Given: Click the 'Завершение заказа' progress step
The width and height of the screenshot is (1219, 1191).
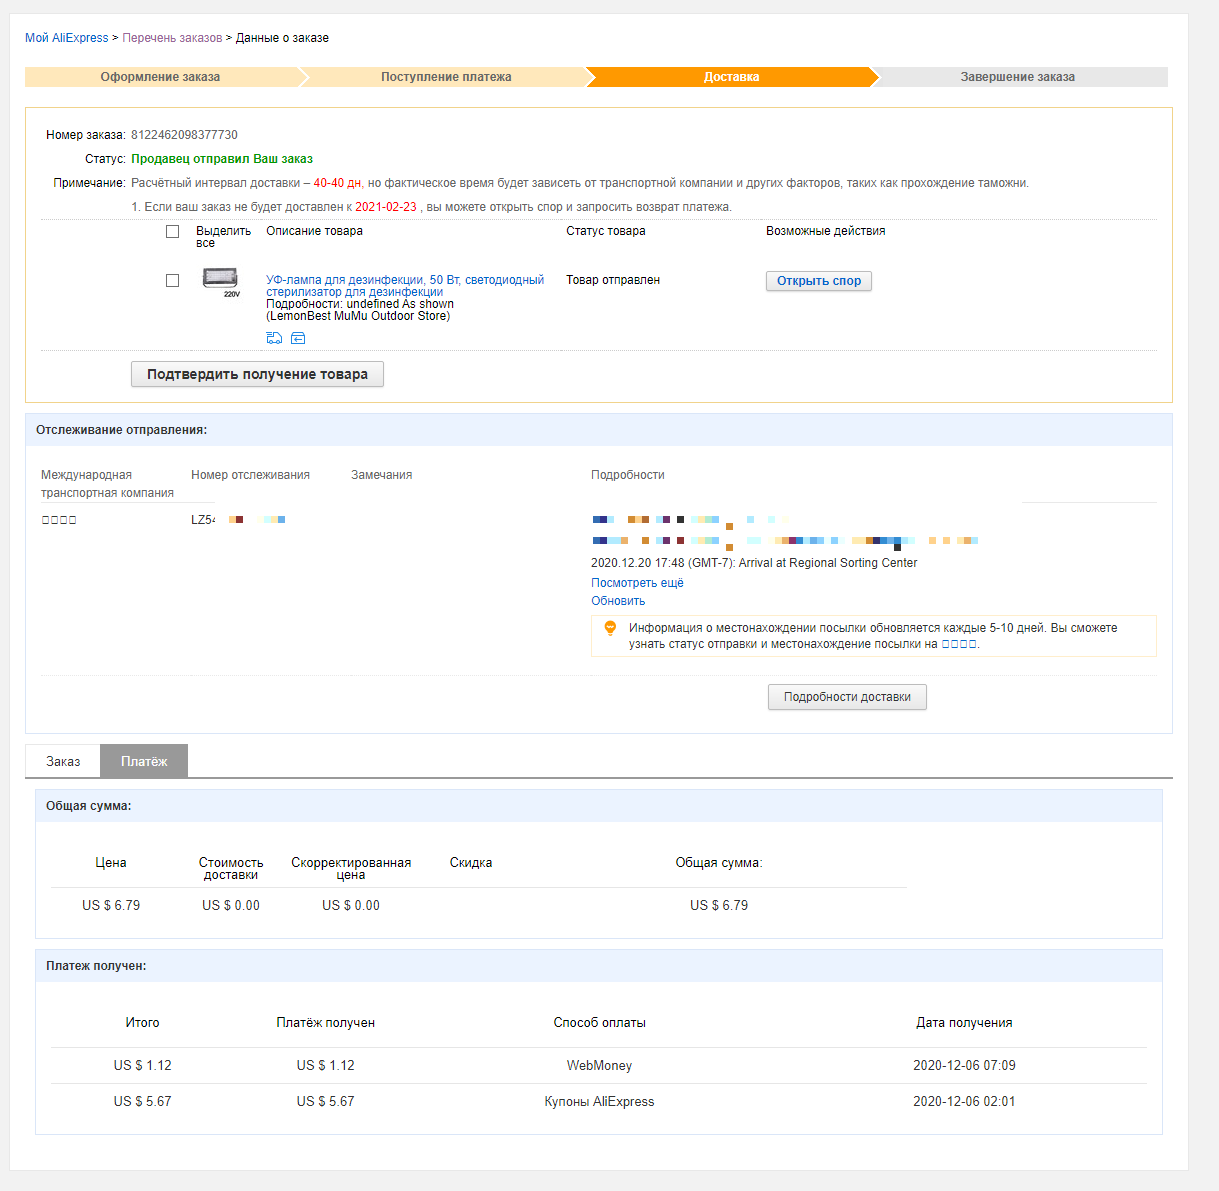Looking at the screenshot, I should (x=1017, y=77).
